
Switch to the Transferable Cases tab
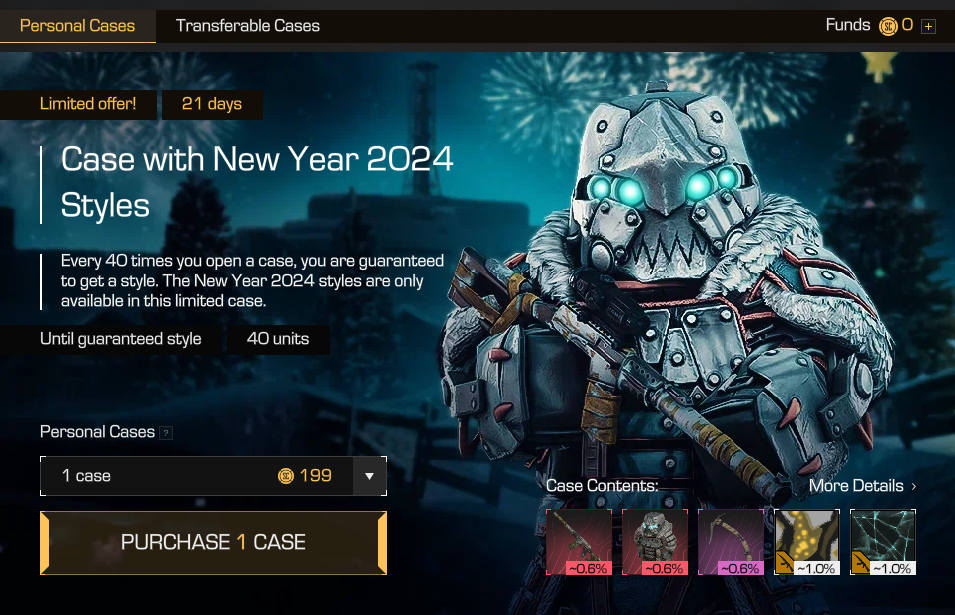point(247,26)
